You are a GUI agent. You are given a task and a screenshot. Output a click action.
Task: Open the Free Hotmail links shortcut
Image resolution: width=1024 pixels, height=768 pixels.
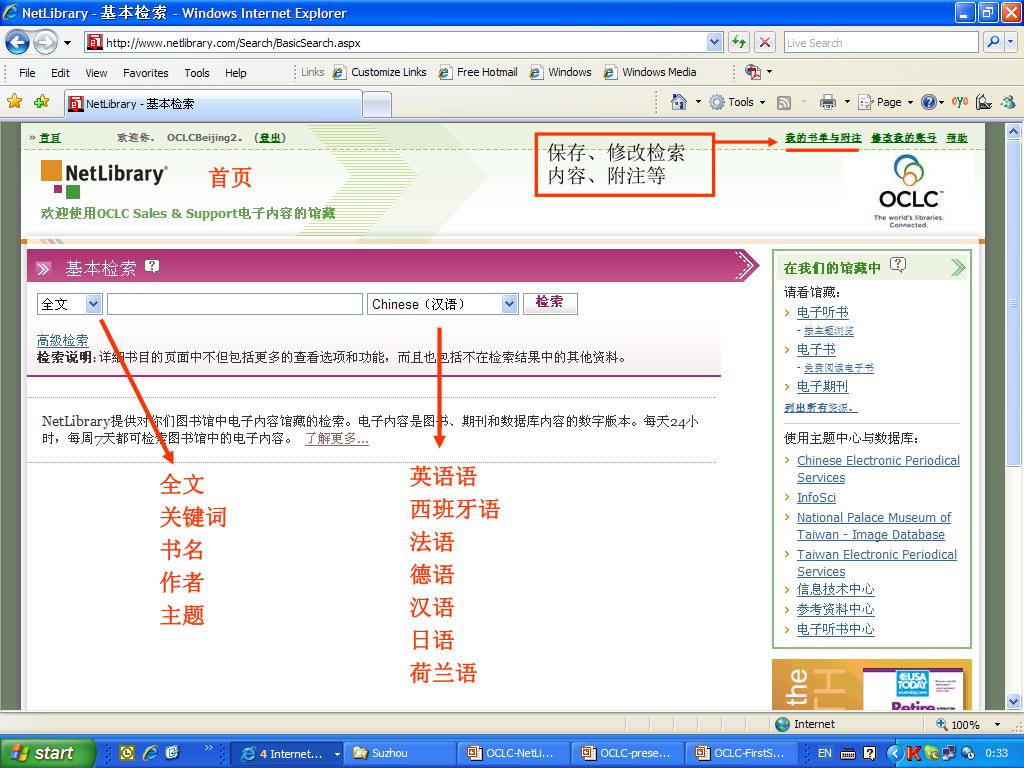point(478,72)
